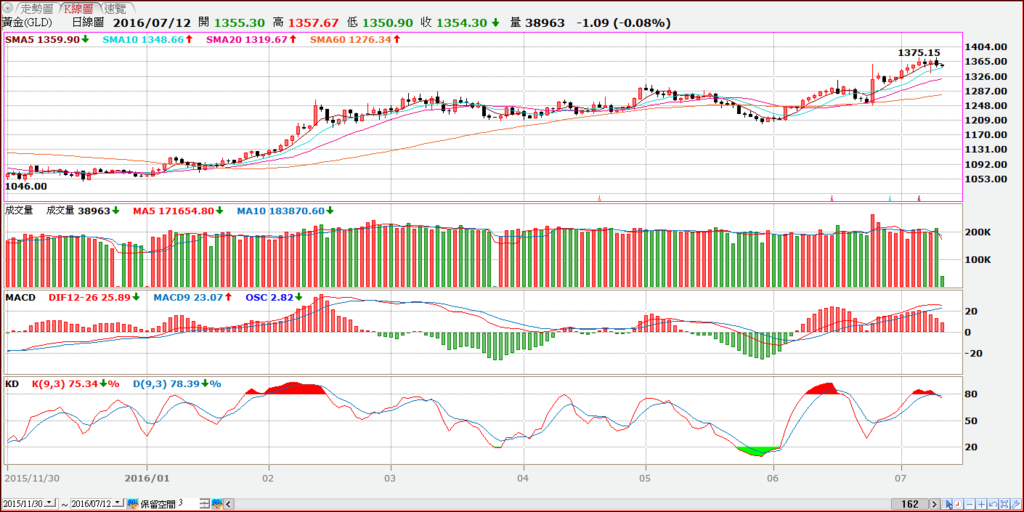Click the hand icon next to scroll-left arrow
Image resolution: width=1024 pixels, height=512 pixels.
[x=217, y=504]
